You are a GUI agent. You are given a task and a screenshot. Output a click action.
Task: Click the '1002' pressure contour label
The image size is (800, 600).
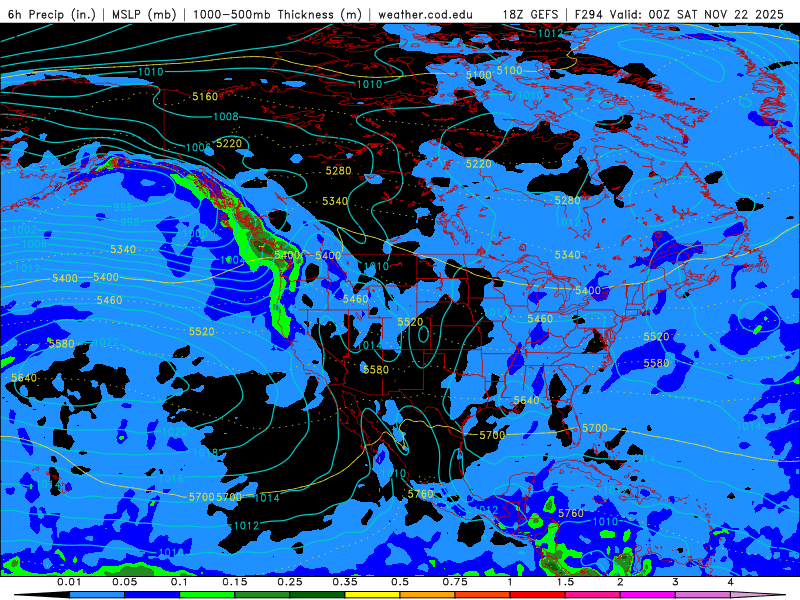[x=24, y=230]
